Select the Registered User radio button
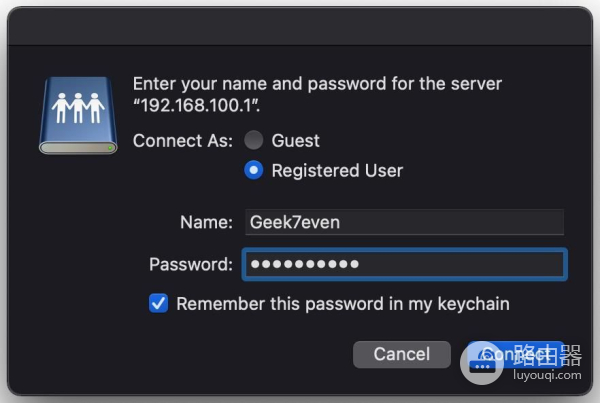This screenshot has width=600, height=403. [254, 170]
